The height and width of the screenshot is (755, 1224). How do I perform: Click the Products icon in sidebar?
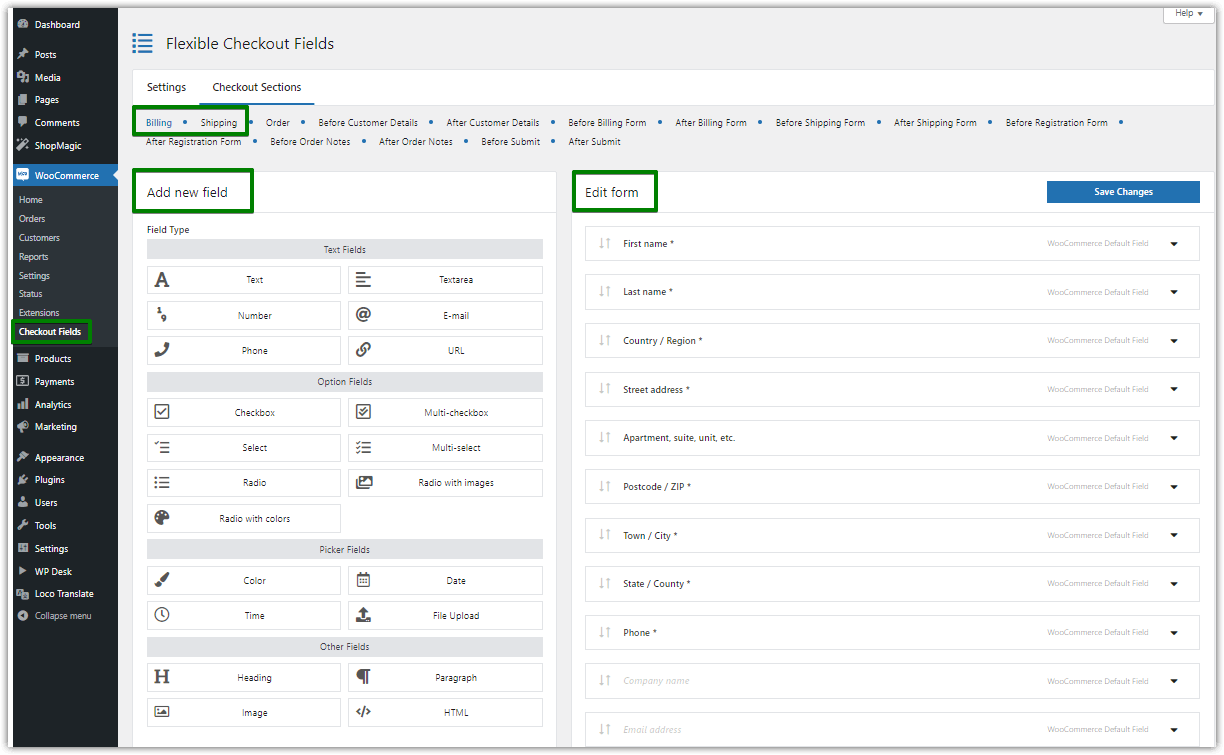click(23, 358)
